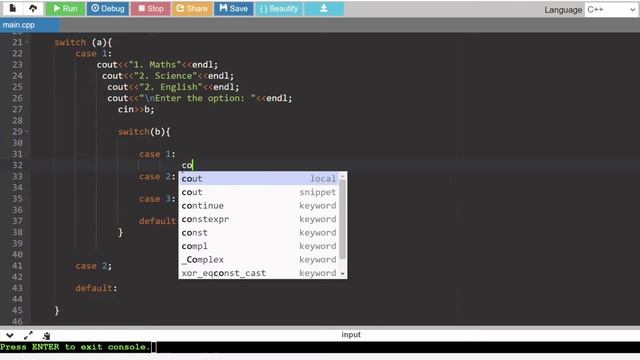The width and height of the screenshot is (640, 360).
Task: Click 'cin>>b;' on line 27
Action: 136,109
